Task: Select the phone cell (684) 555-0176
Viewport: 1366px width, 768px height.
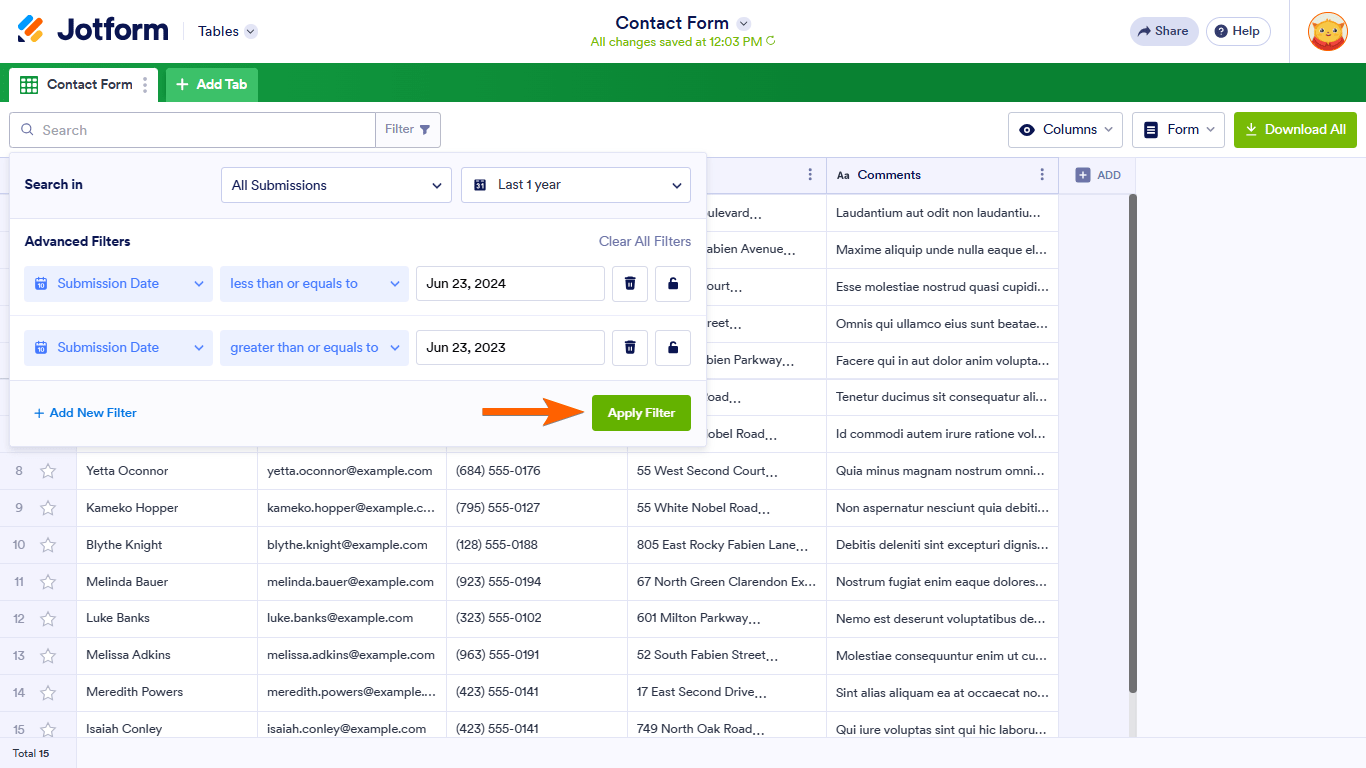Action: tap(537, 471)
